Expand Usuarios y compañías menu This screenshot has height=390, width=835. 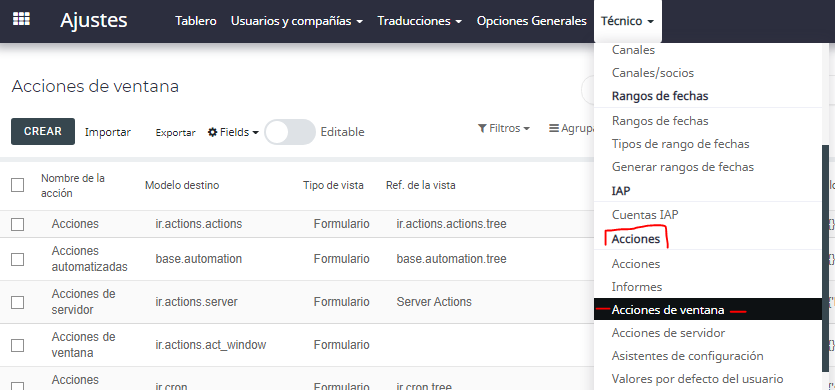pos(297,21)
